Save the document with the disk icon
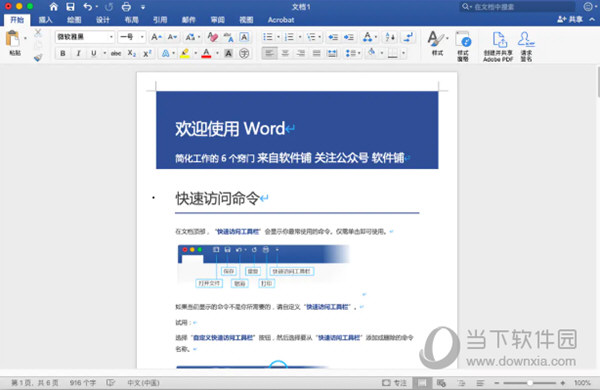600x390 pixels. tap(70, 7)
